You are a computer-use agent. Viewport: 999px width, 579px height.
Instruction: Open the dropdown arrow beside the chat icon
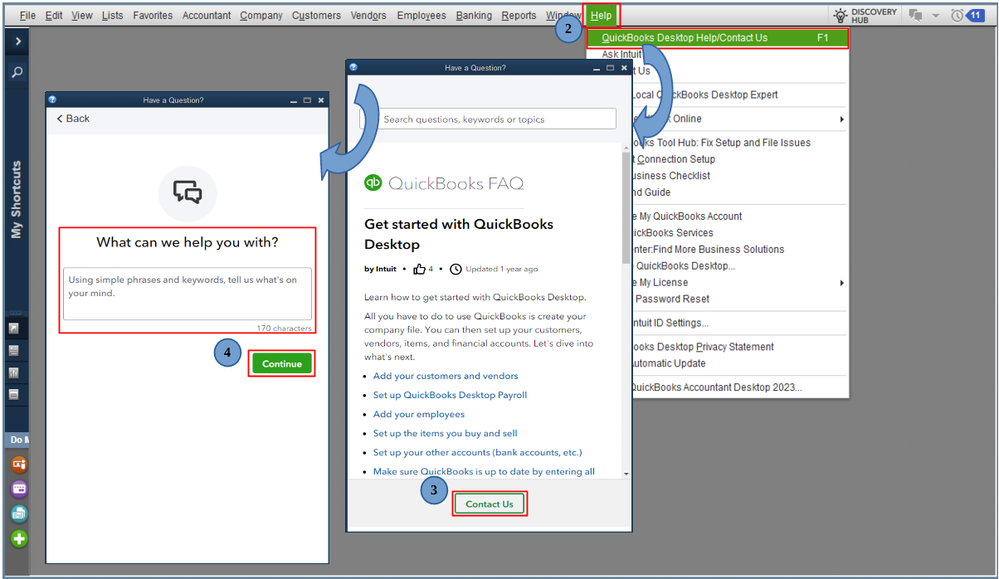click(935, 14)
